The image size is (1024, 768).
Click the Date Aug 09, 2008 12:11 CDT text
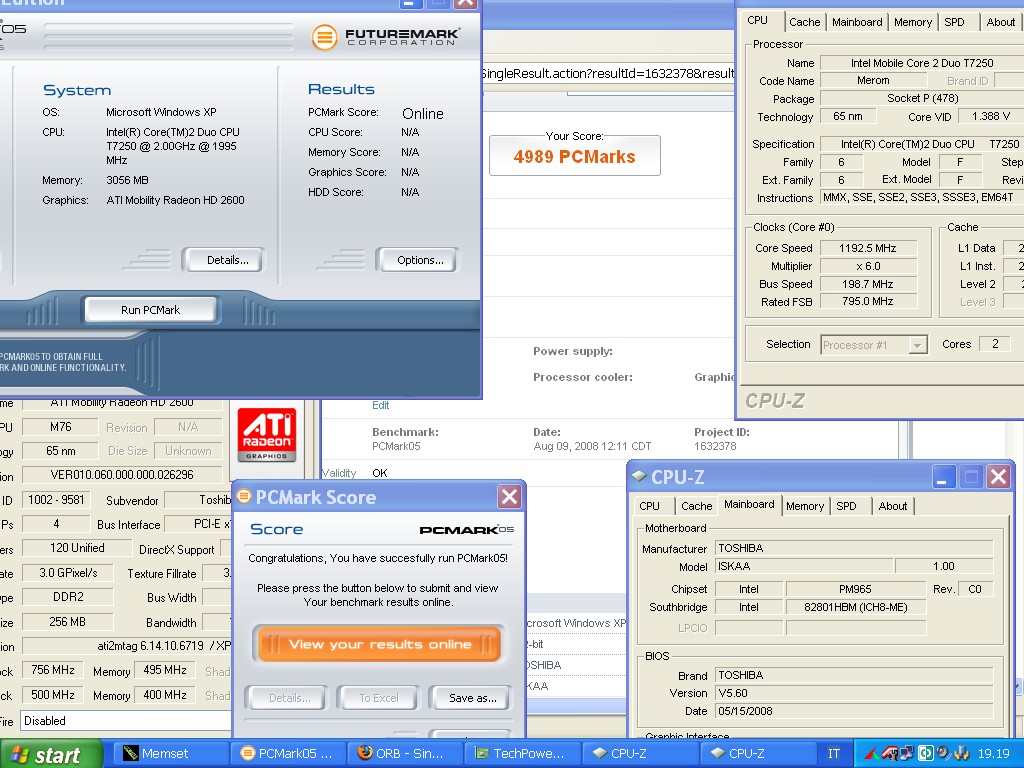pyautogui.click(x=592, y=447)
